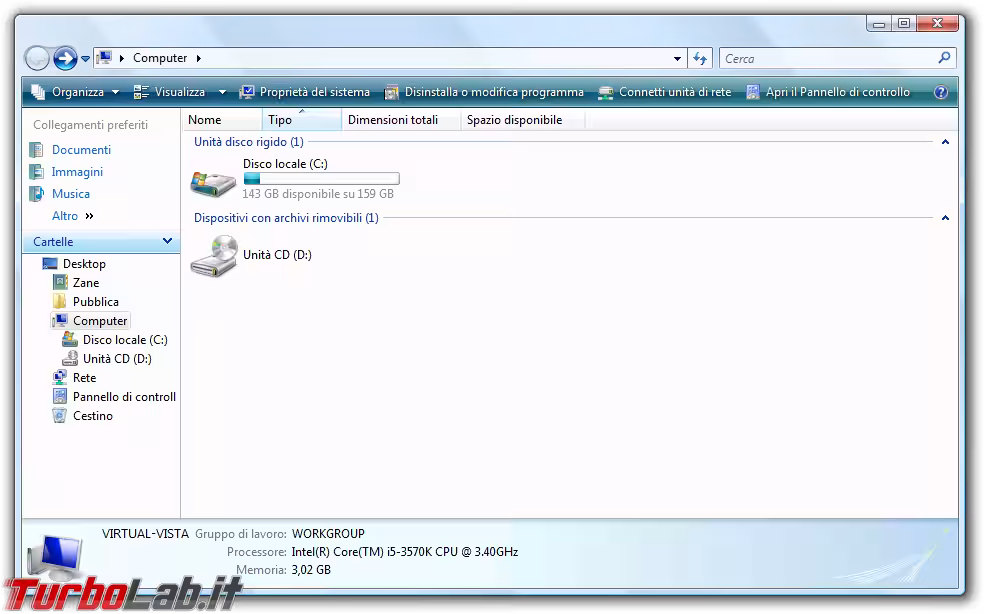Select Dispositivi con archivi rimovibili group header
The width and height of the screenshot is (984, 614).
(x=286, y=218)
